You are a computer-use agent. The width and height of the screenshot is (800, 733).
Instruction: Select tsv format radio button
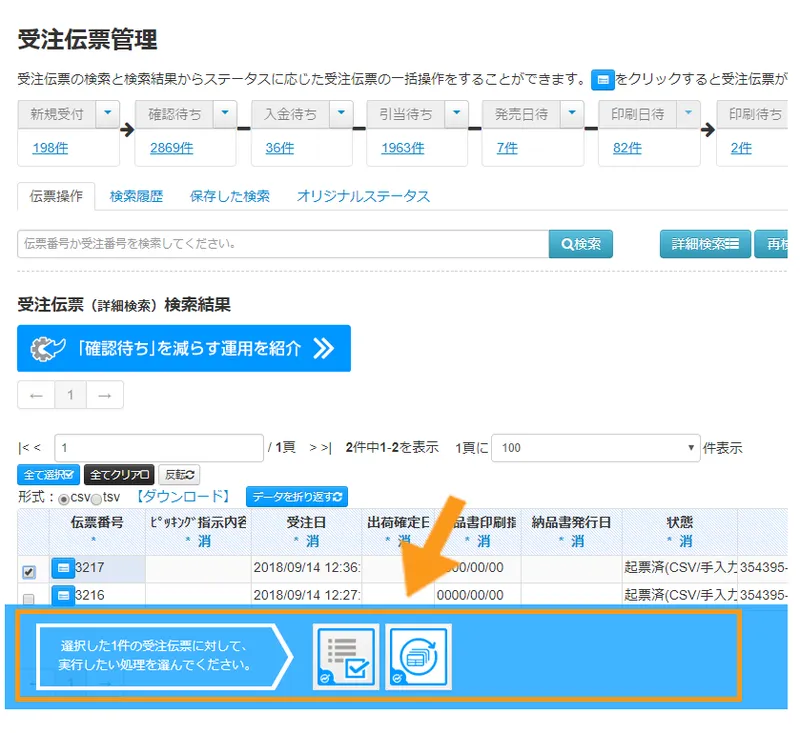point(96,499)
